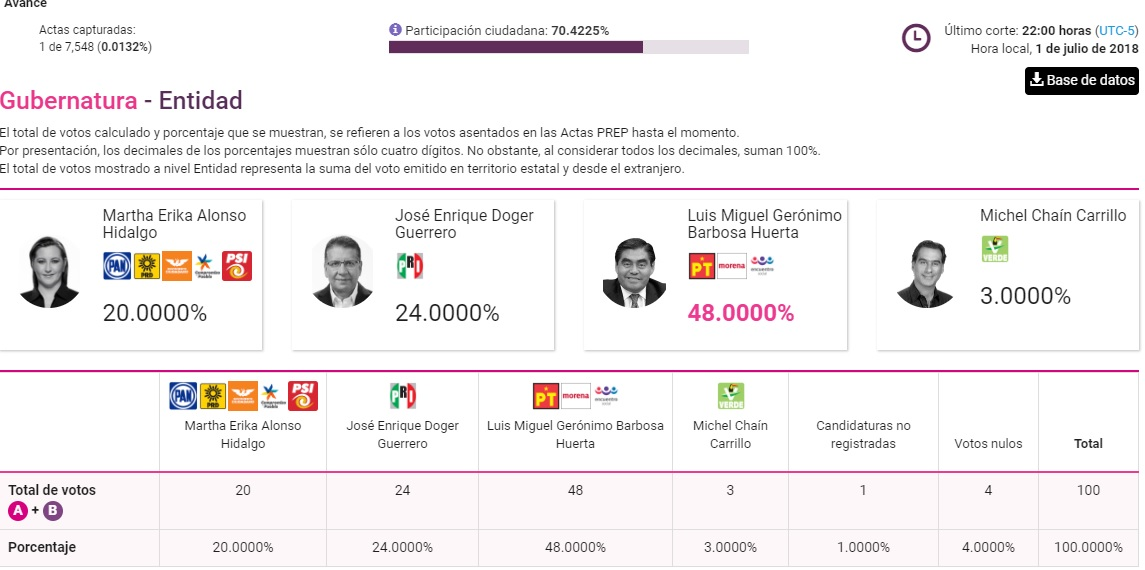
Task: Click the PRI logo in José Enrique's card
Action: coord(410,265)
